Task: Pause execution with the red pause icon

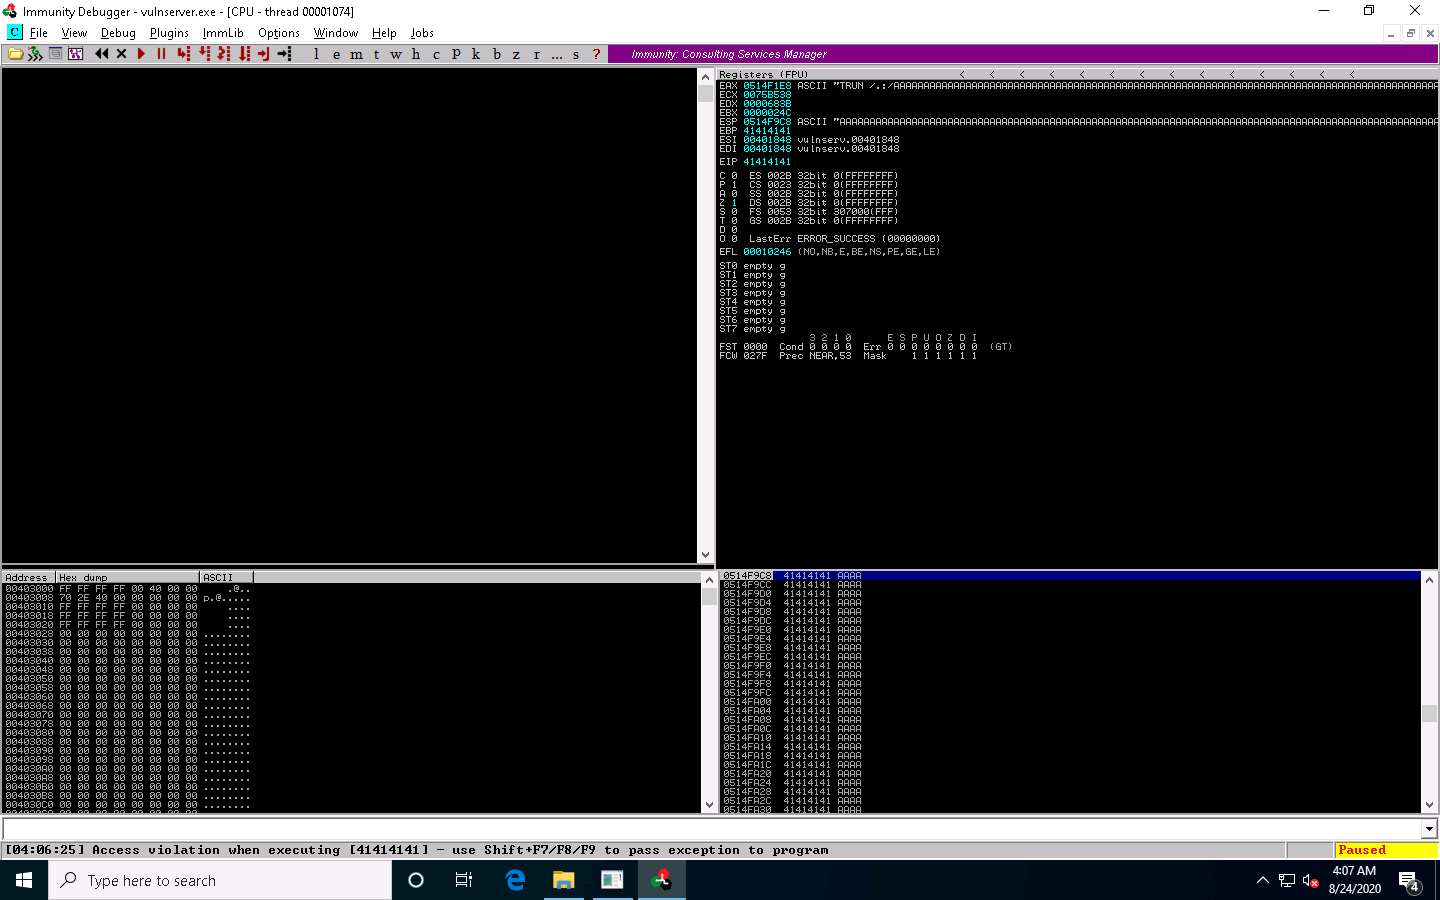Action: point(161,54)
